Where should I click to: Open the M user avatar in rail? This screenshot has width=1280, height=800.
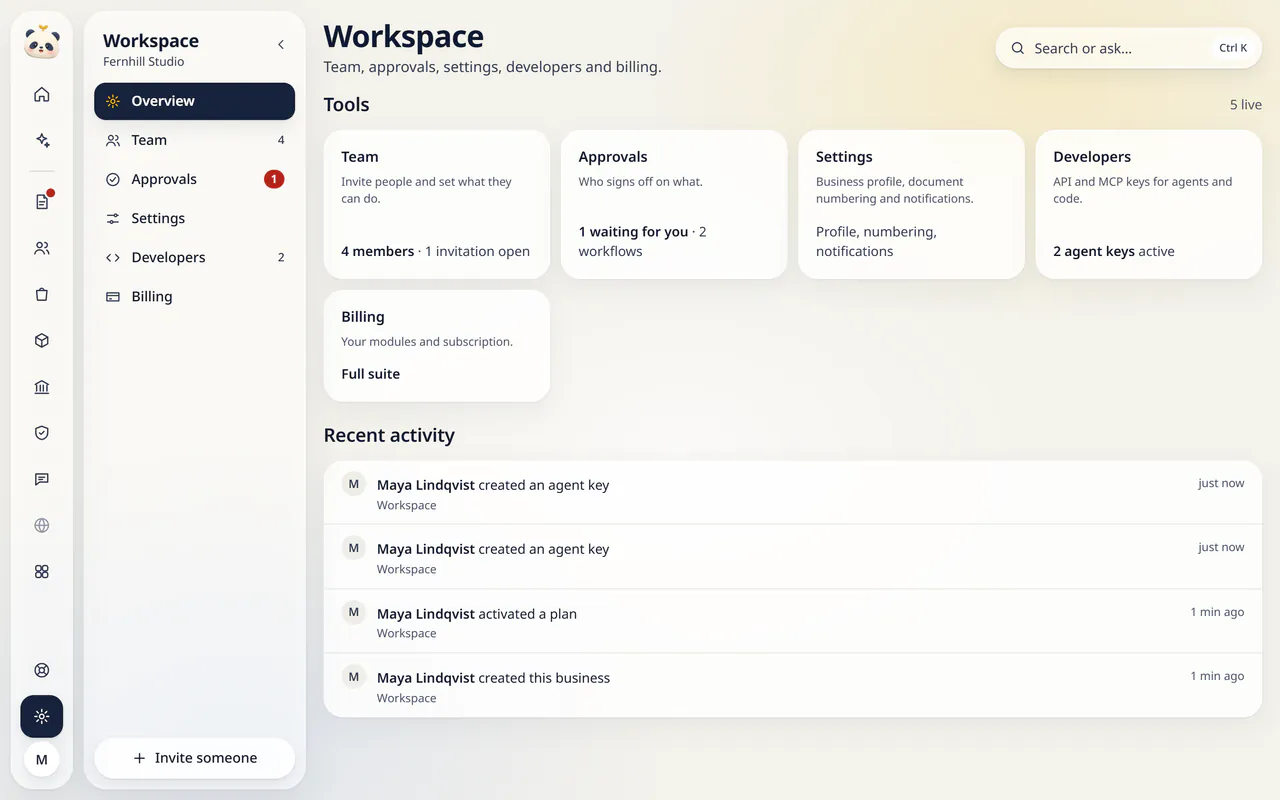[42, 760]
